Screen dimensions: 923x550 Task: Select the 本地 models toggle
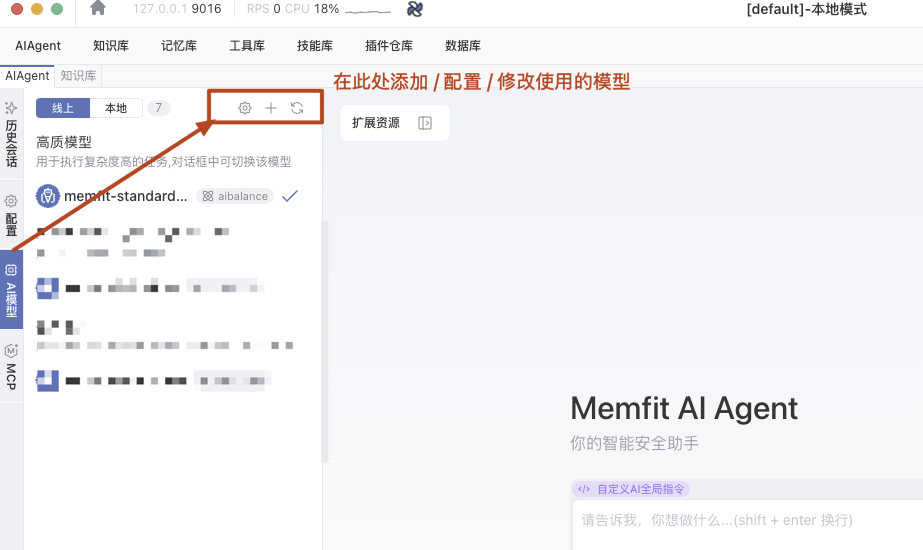[x=116, y=108]
